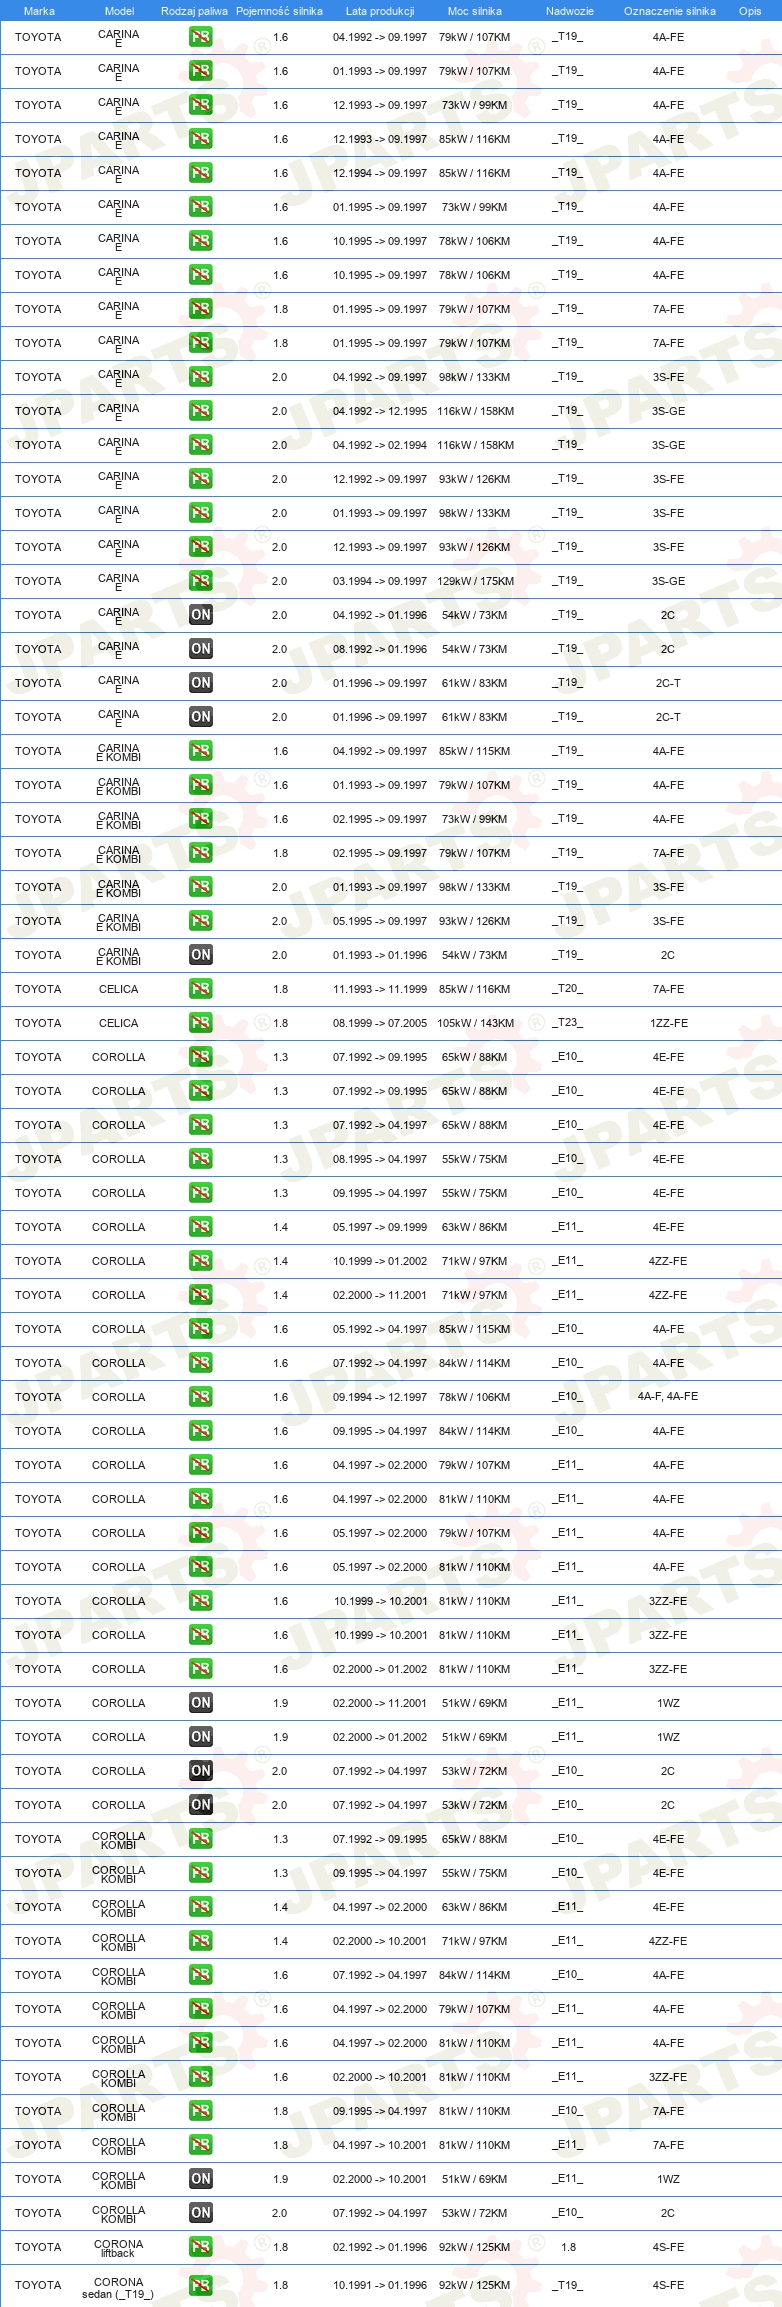Click the Model column header
The width and height of the screenshot is (782, 2307).
[119, 11]
